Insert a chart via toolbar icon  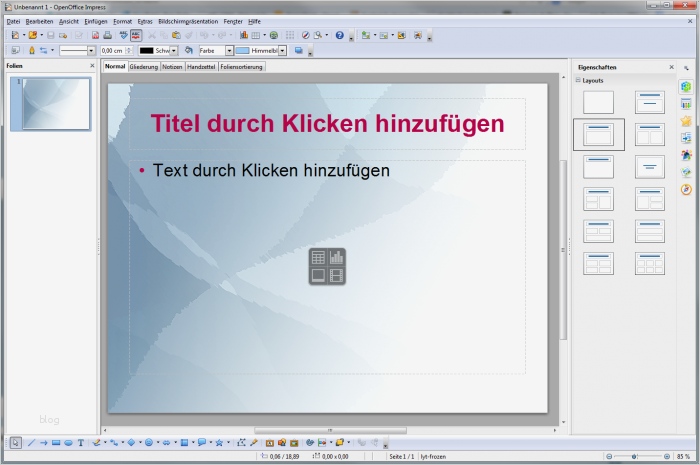(244, 35)
